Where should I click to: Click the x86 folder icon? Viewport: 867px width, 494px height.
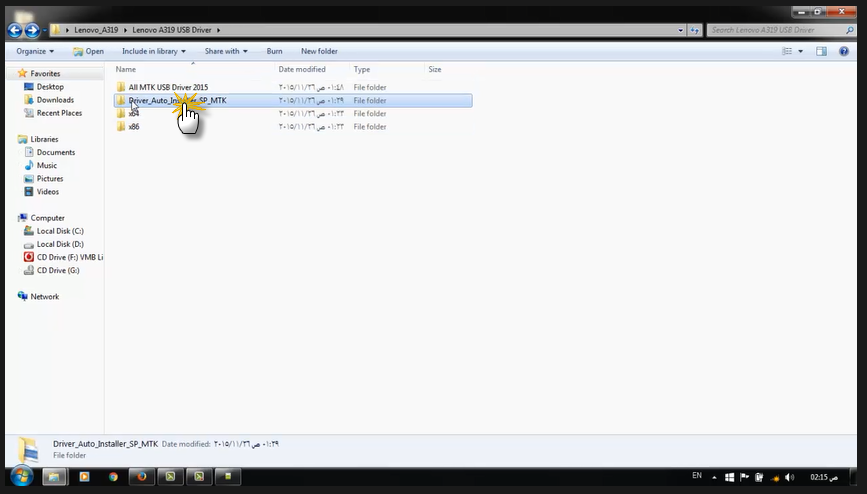121,127
